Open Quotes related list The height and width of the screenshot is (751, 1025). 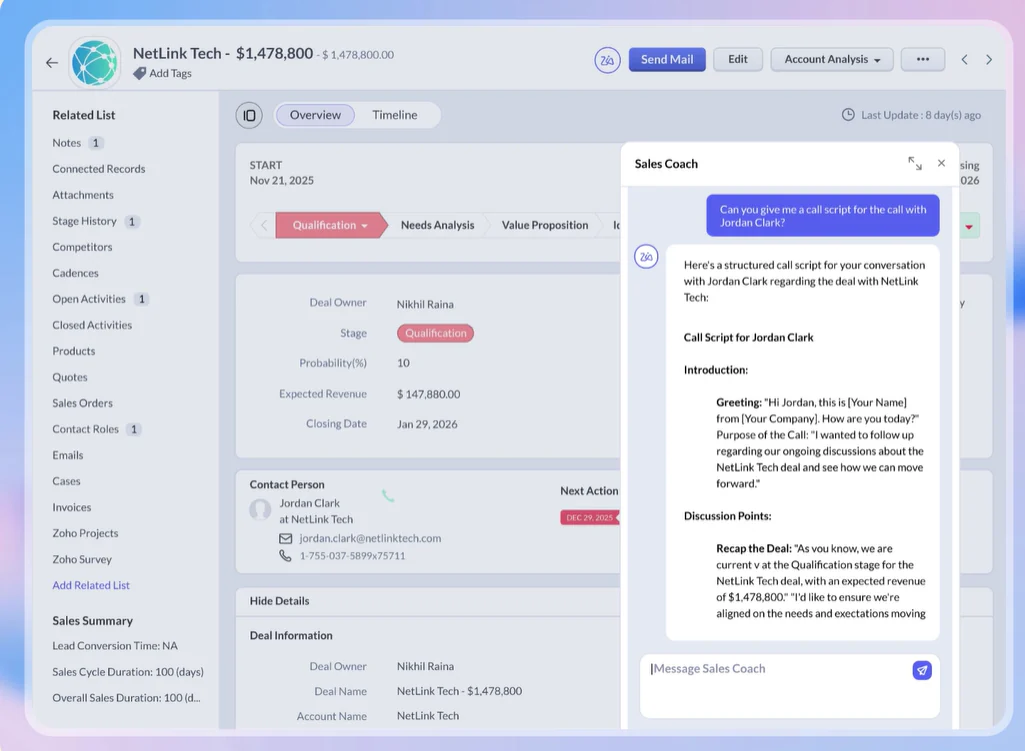coord(70,377)
